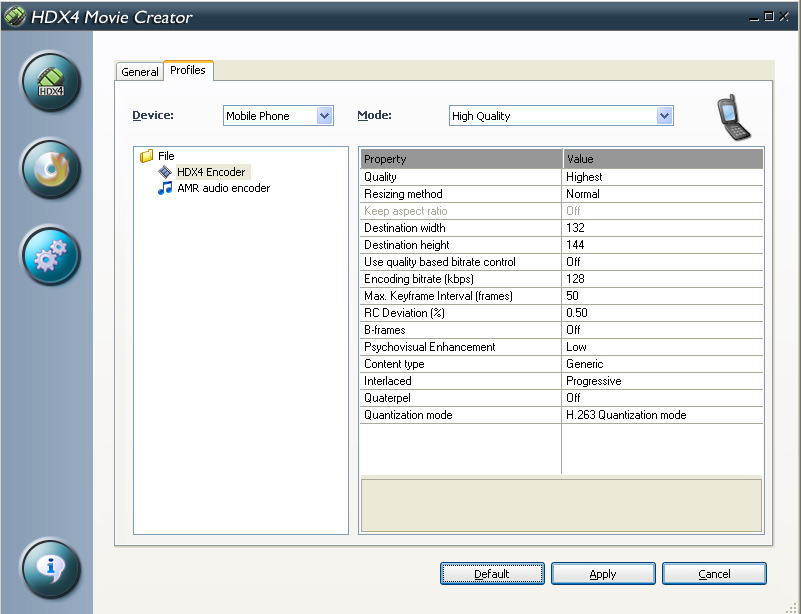Click the Quality value Highest
801x614 pixels.
click(x=584, y=177)
